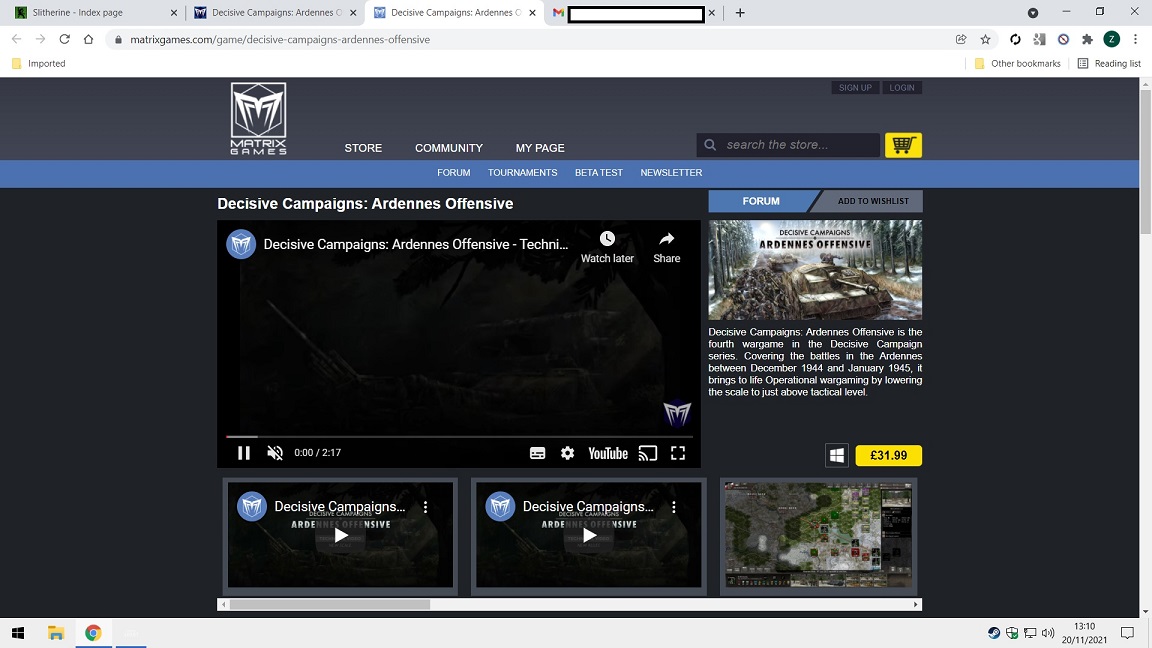This screenshot has width=1152, height=648.
Task: Go to FORUM in submenu bar
Action: [x=453, y=173]
